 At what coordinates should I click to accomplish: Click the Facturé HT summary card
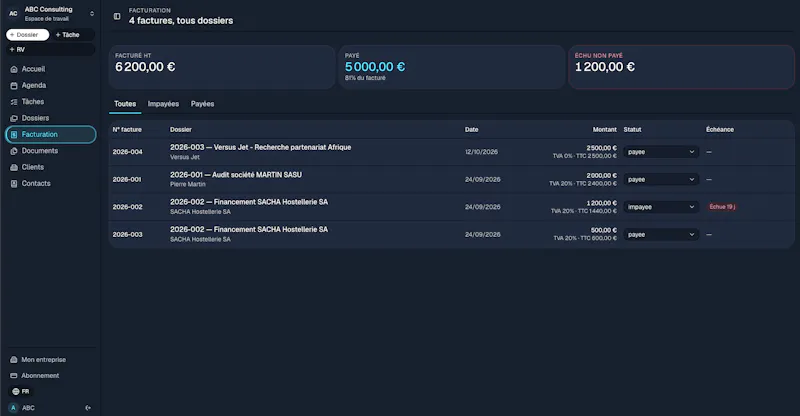tap(222, 67)
